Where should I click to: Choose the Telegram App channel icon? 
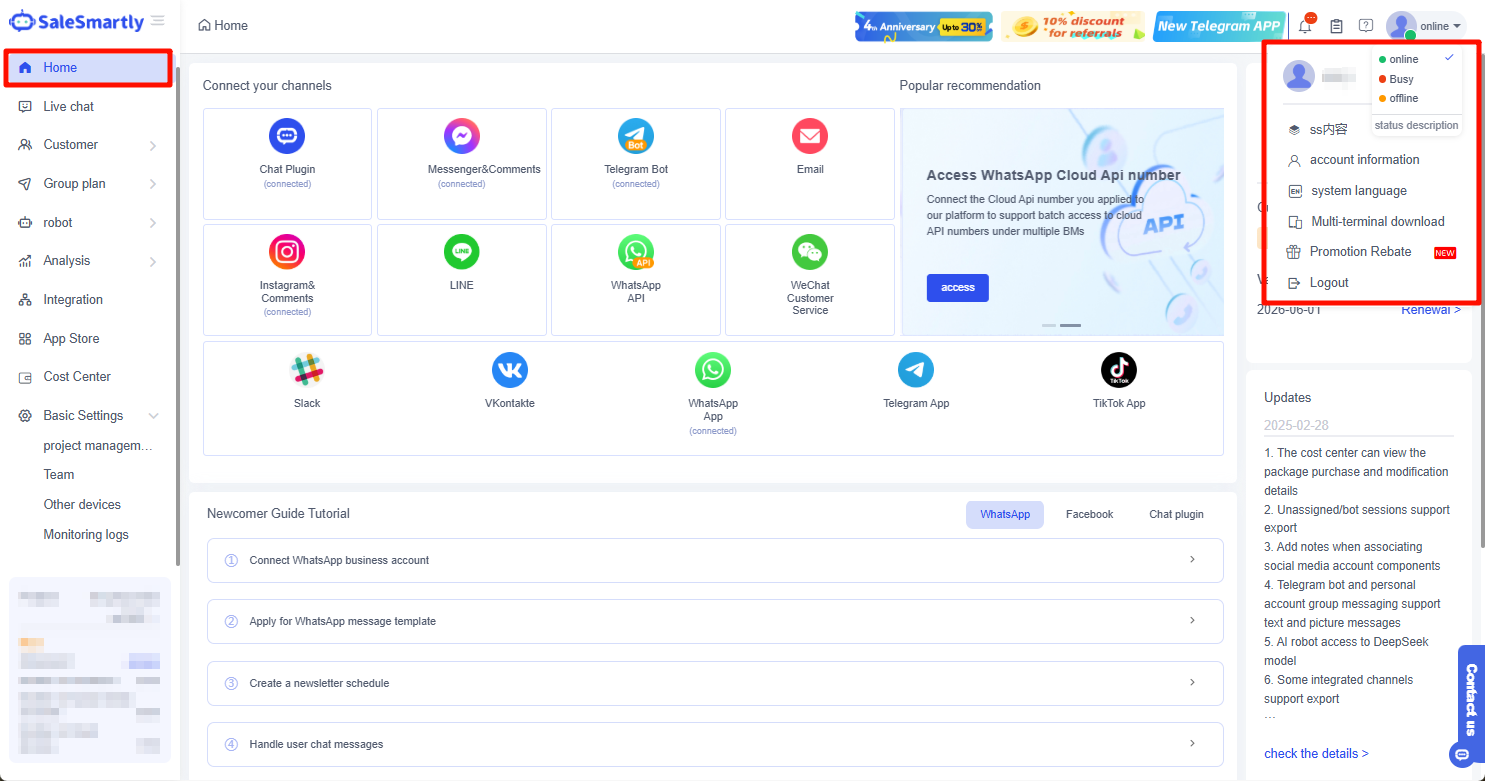point(916,370)
